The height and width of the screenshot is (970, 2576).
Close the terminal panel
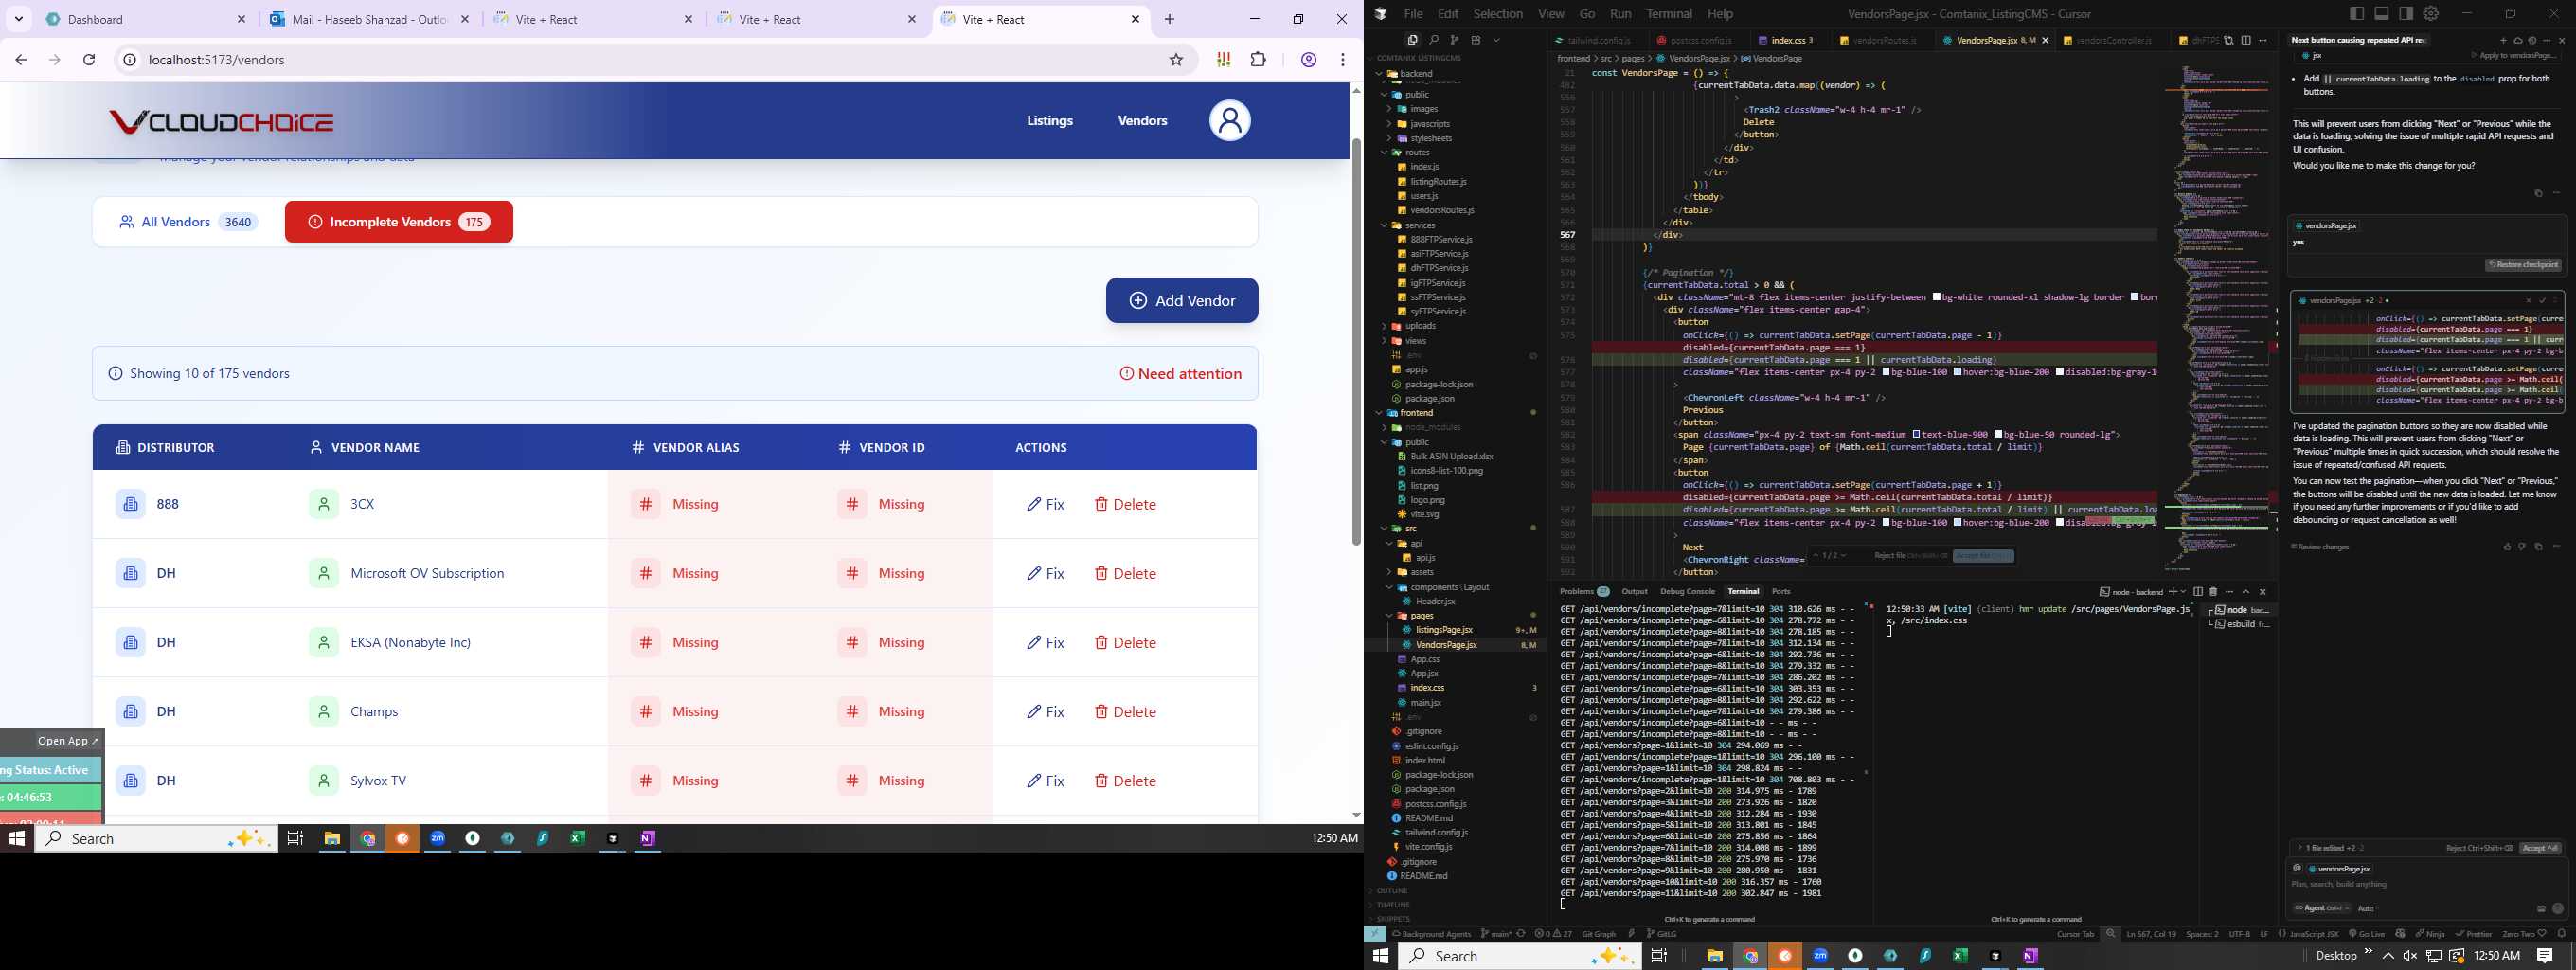tap(2263, 592)
